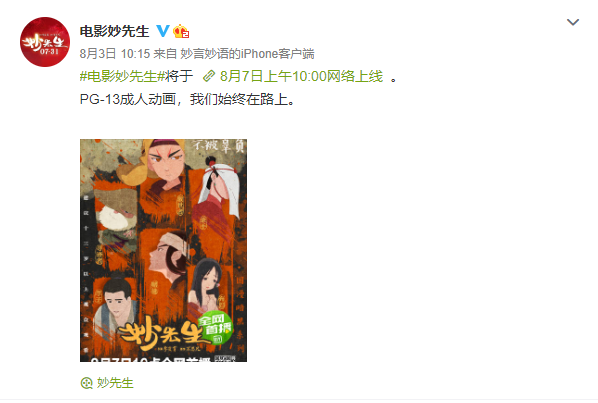
Task: Open the 8月3日 10:15 timestamp link
Action: point(115,54)
